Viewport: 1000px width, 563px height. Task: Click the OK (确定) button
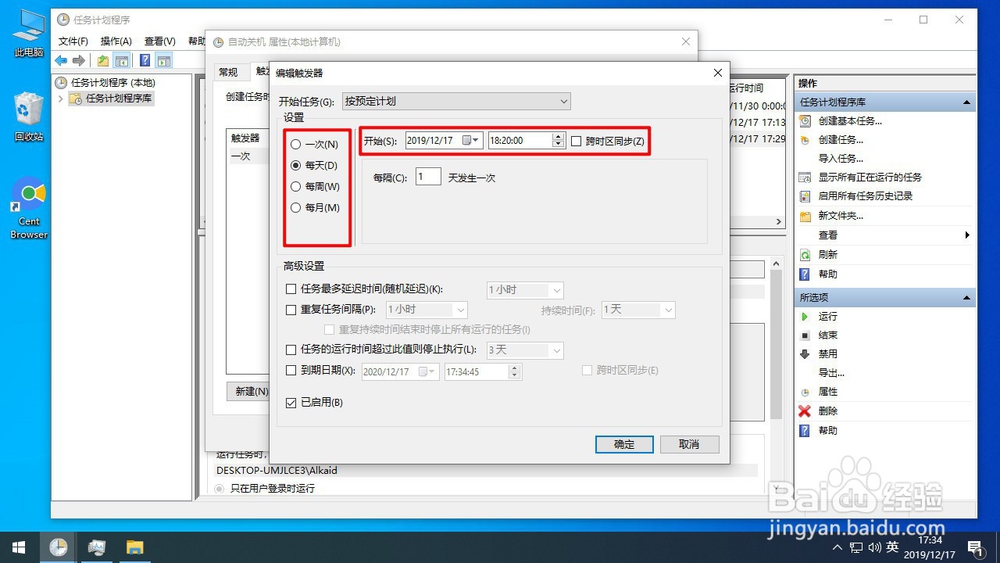pos(624,444)
